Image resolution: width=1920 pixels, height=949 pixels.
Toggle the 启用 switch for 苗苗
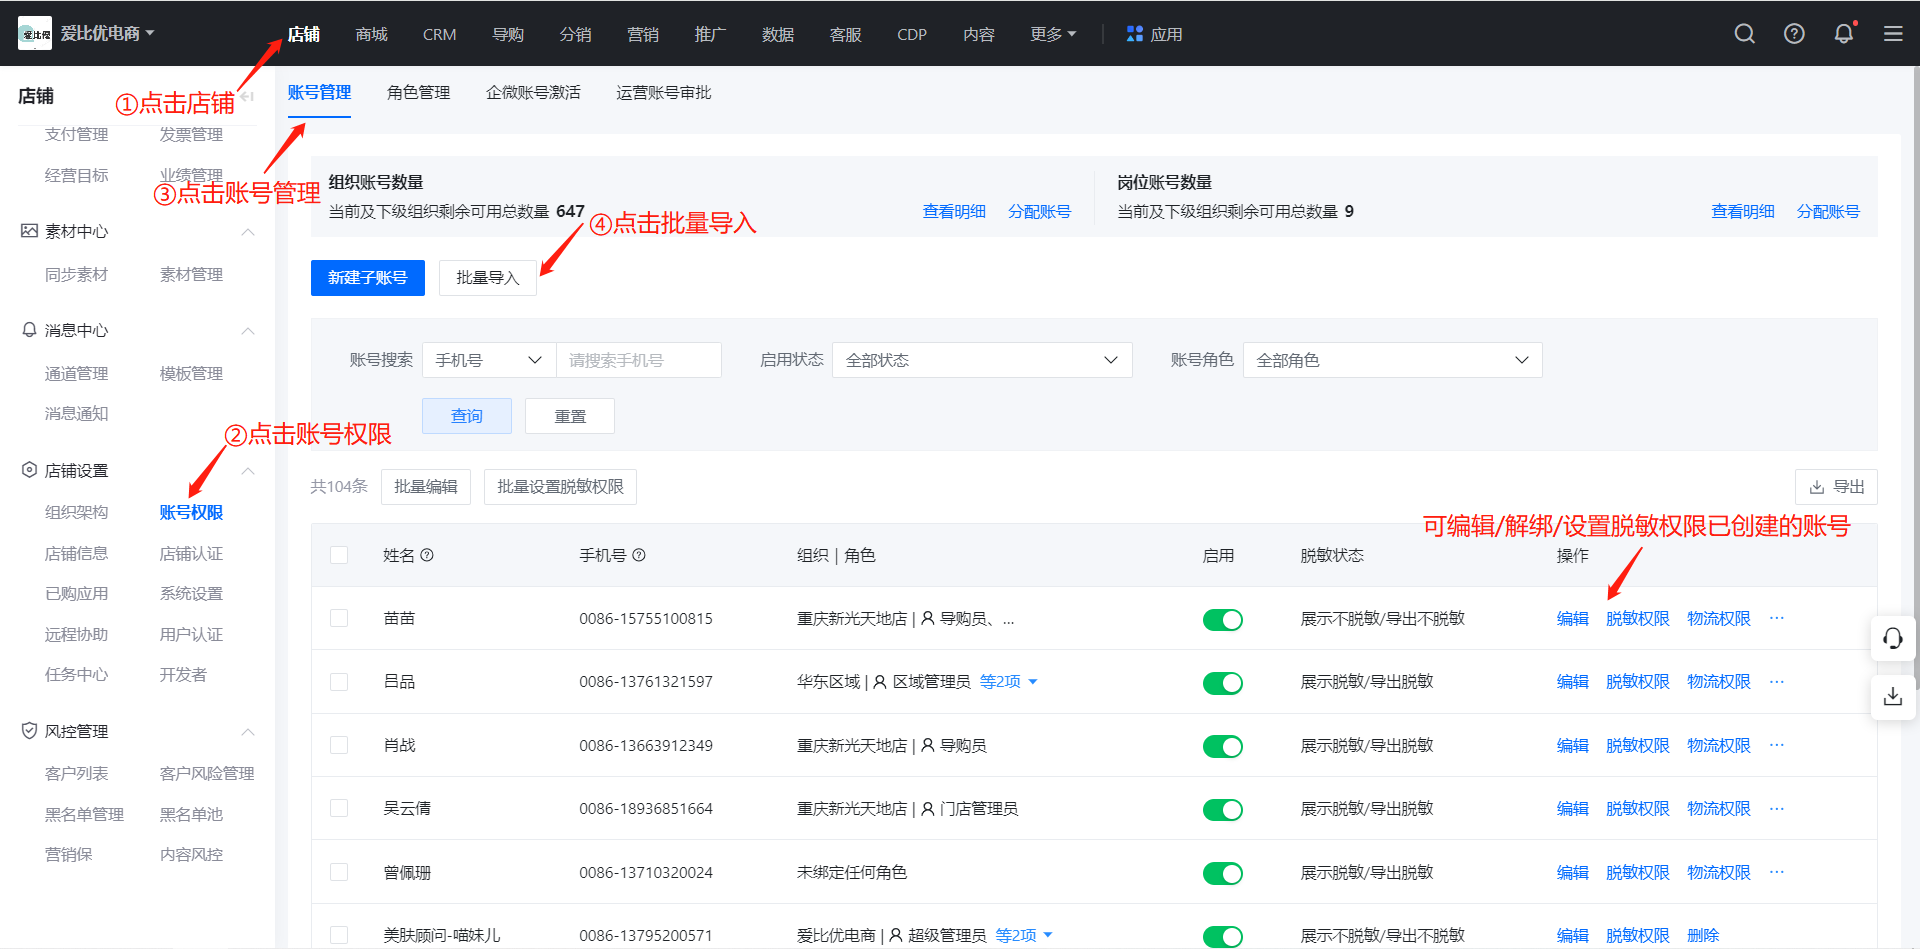(x=1222, y=620)
